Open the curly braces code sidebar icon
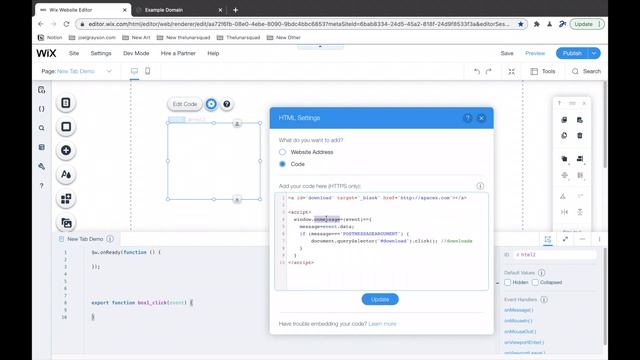The height and width of the screenshot is (360, 640). pyautogui.click(x=41, y=109)
